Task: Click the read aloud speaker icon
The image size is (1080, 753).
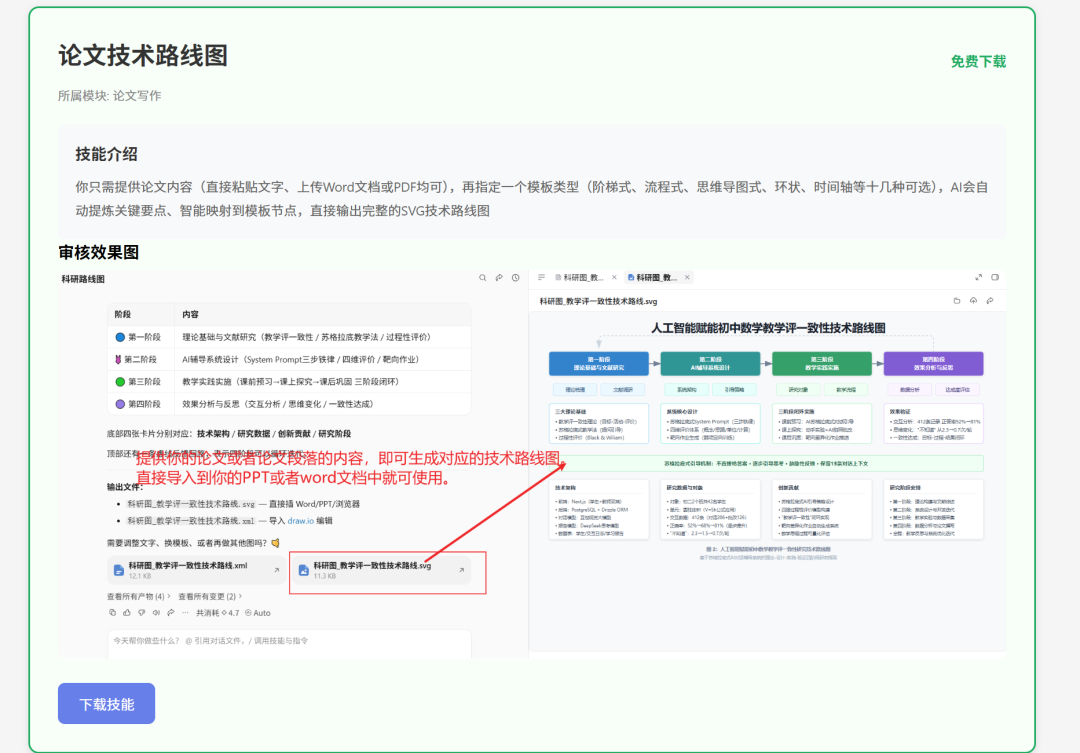Action: (x=156, y=612)
